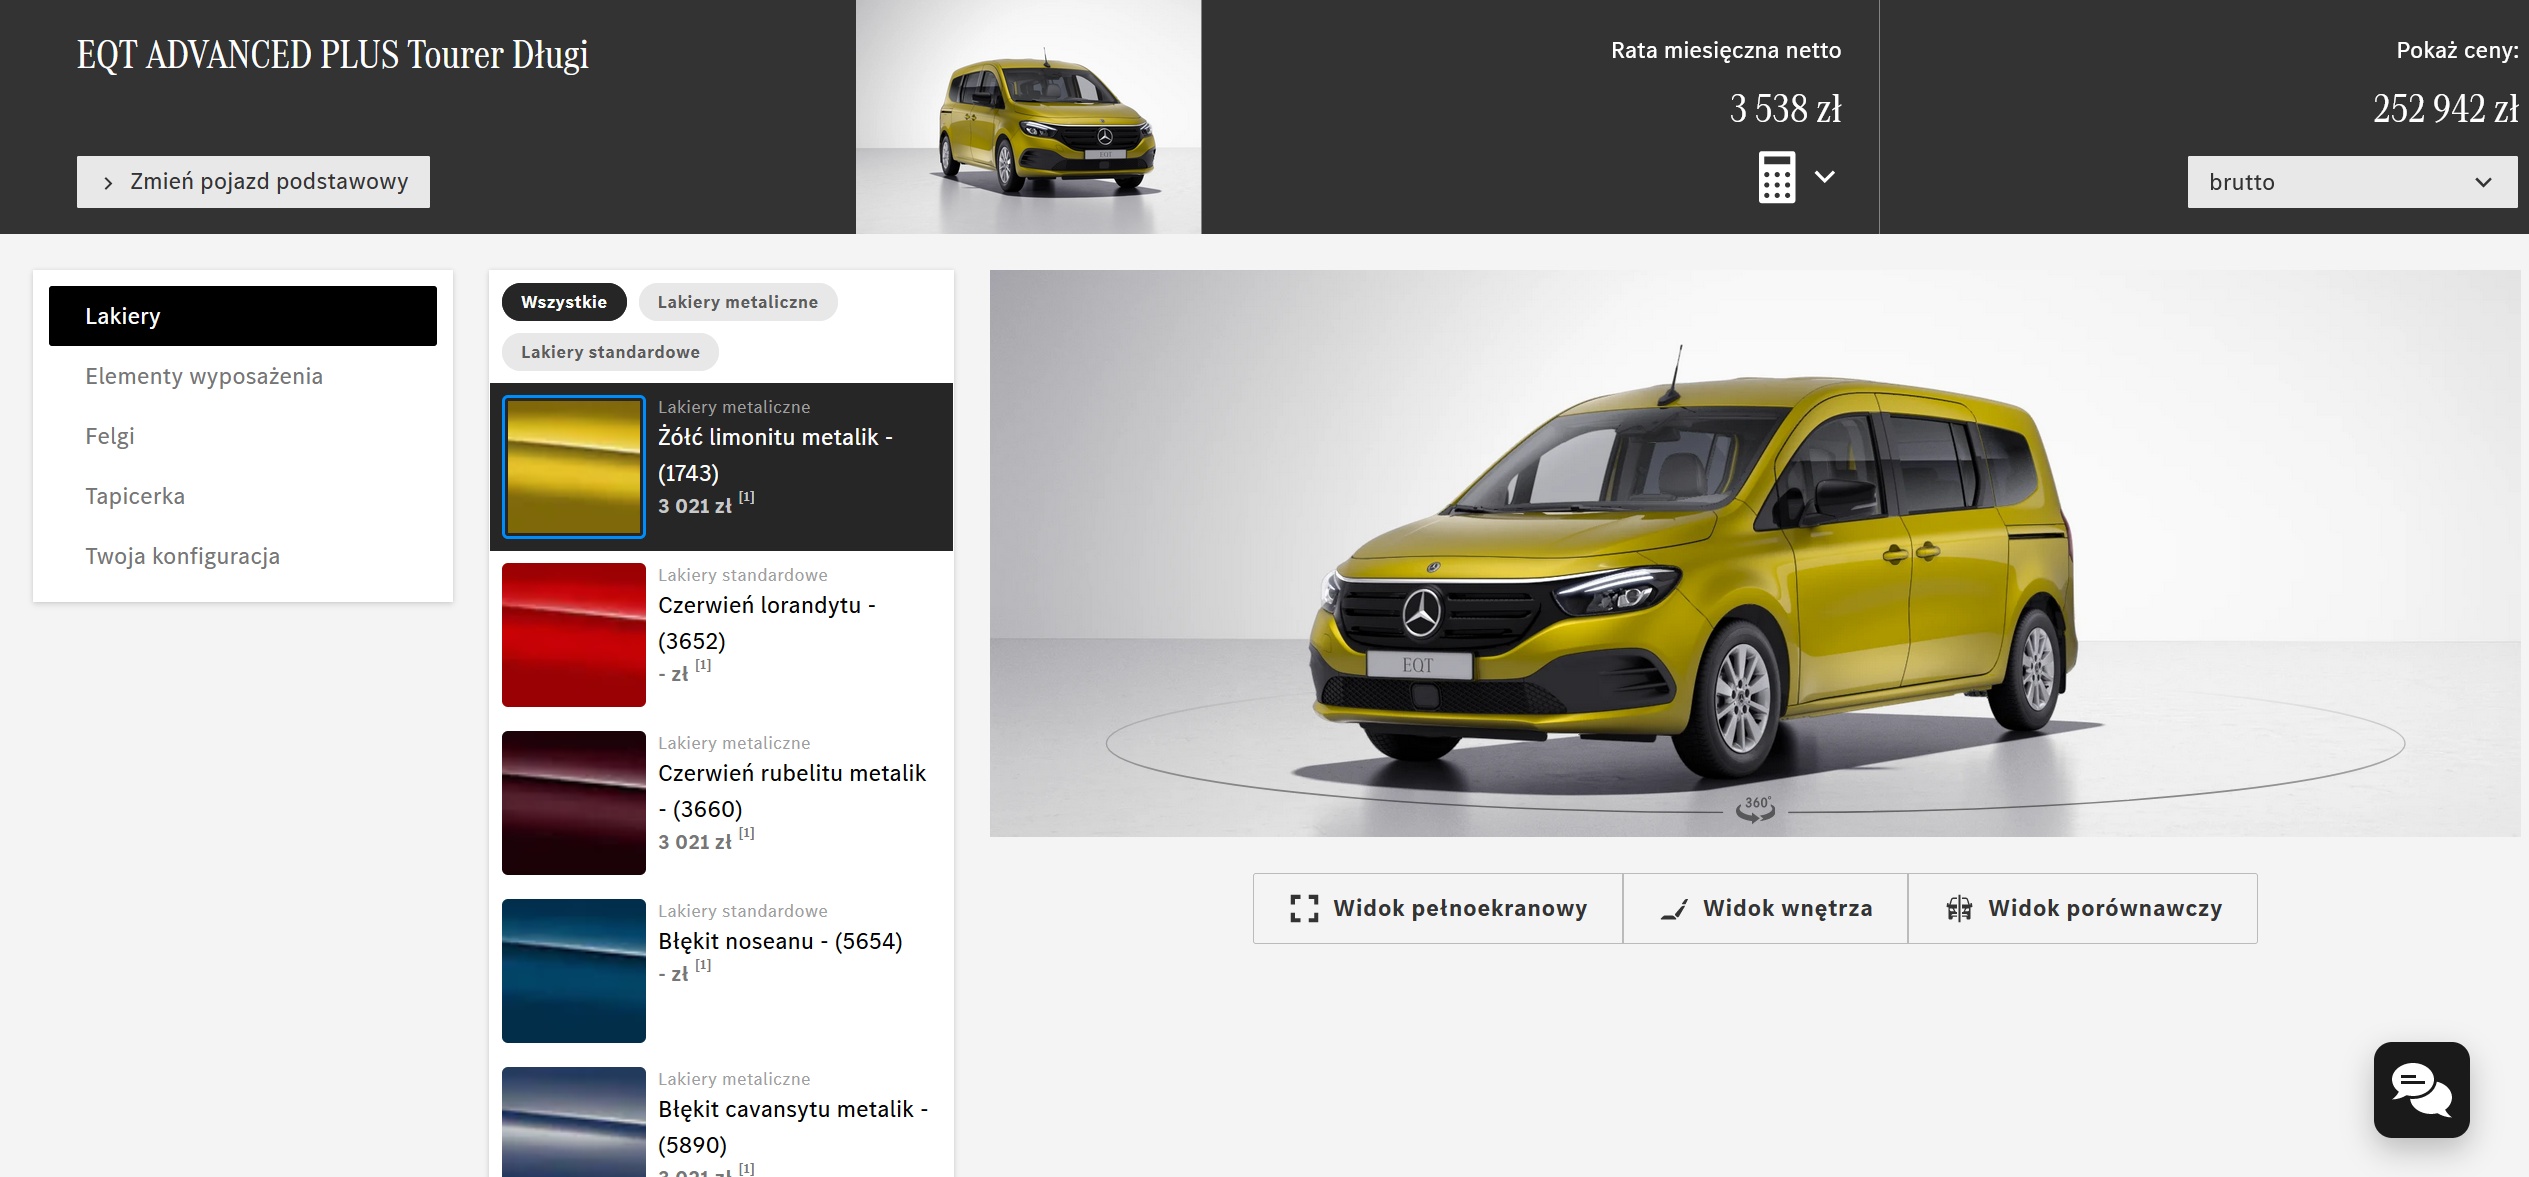Viewport: 2529px width, 1177px height.
Task: Expand the chevron beside the calculator icon
Action: tap(1825, 177)
